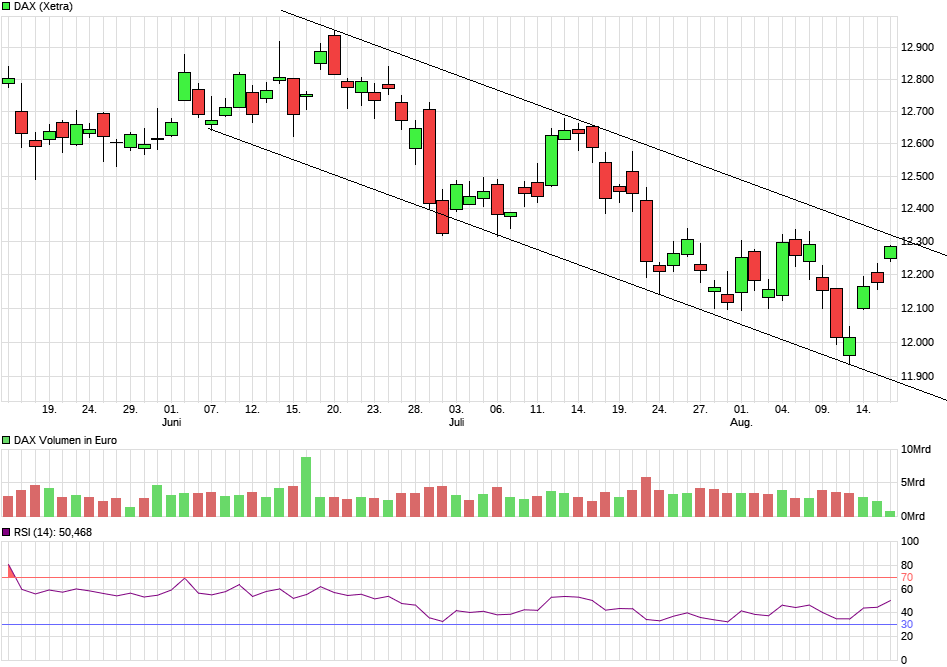Click the 03. date label above Juli
The image size is (947, 667).
click(456, 409)
